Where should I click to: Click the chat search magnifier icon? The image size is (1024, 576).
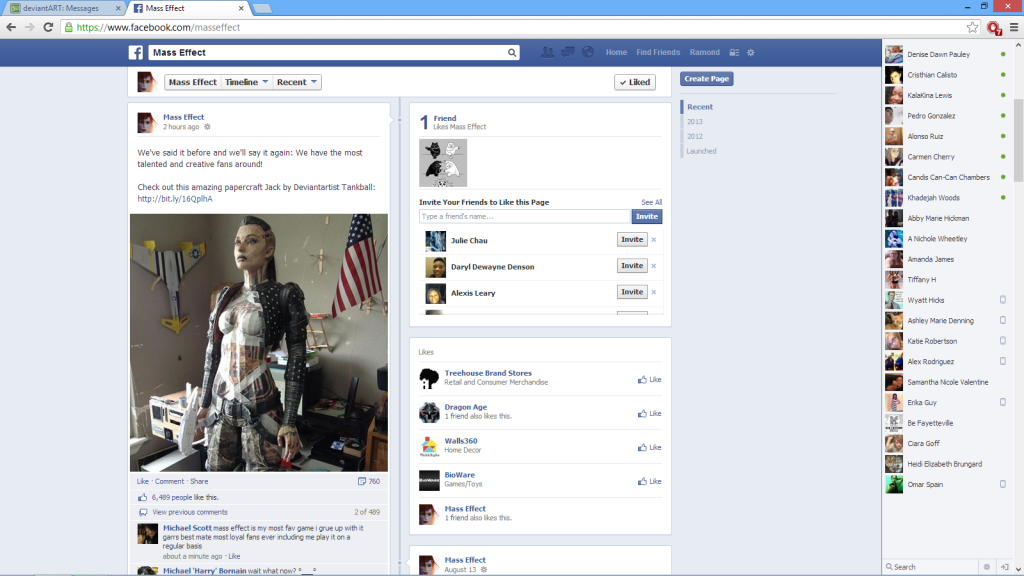(889, 567)
